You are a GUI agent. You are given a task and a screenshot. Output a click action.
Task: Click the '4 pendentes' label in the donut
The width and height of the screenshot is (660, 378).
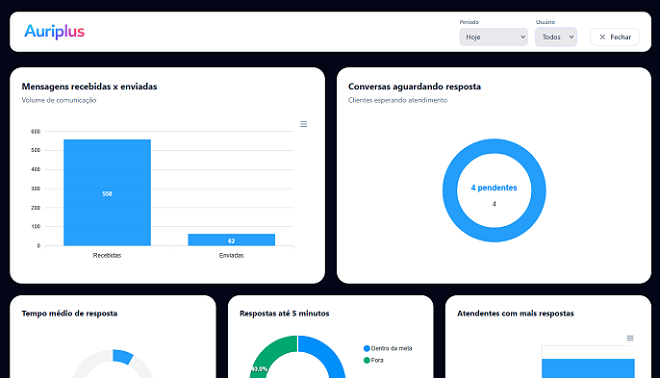coord(494,188)
